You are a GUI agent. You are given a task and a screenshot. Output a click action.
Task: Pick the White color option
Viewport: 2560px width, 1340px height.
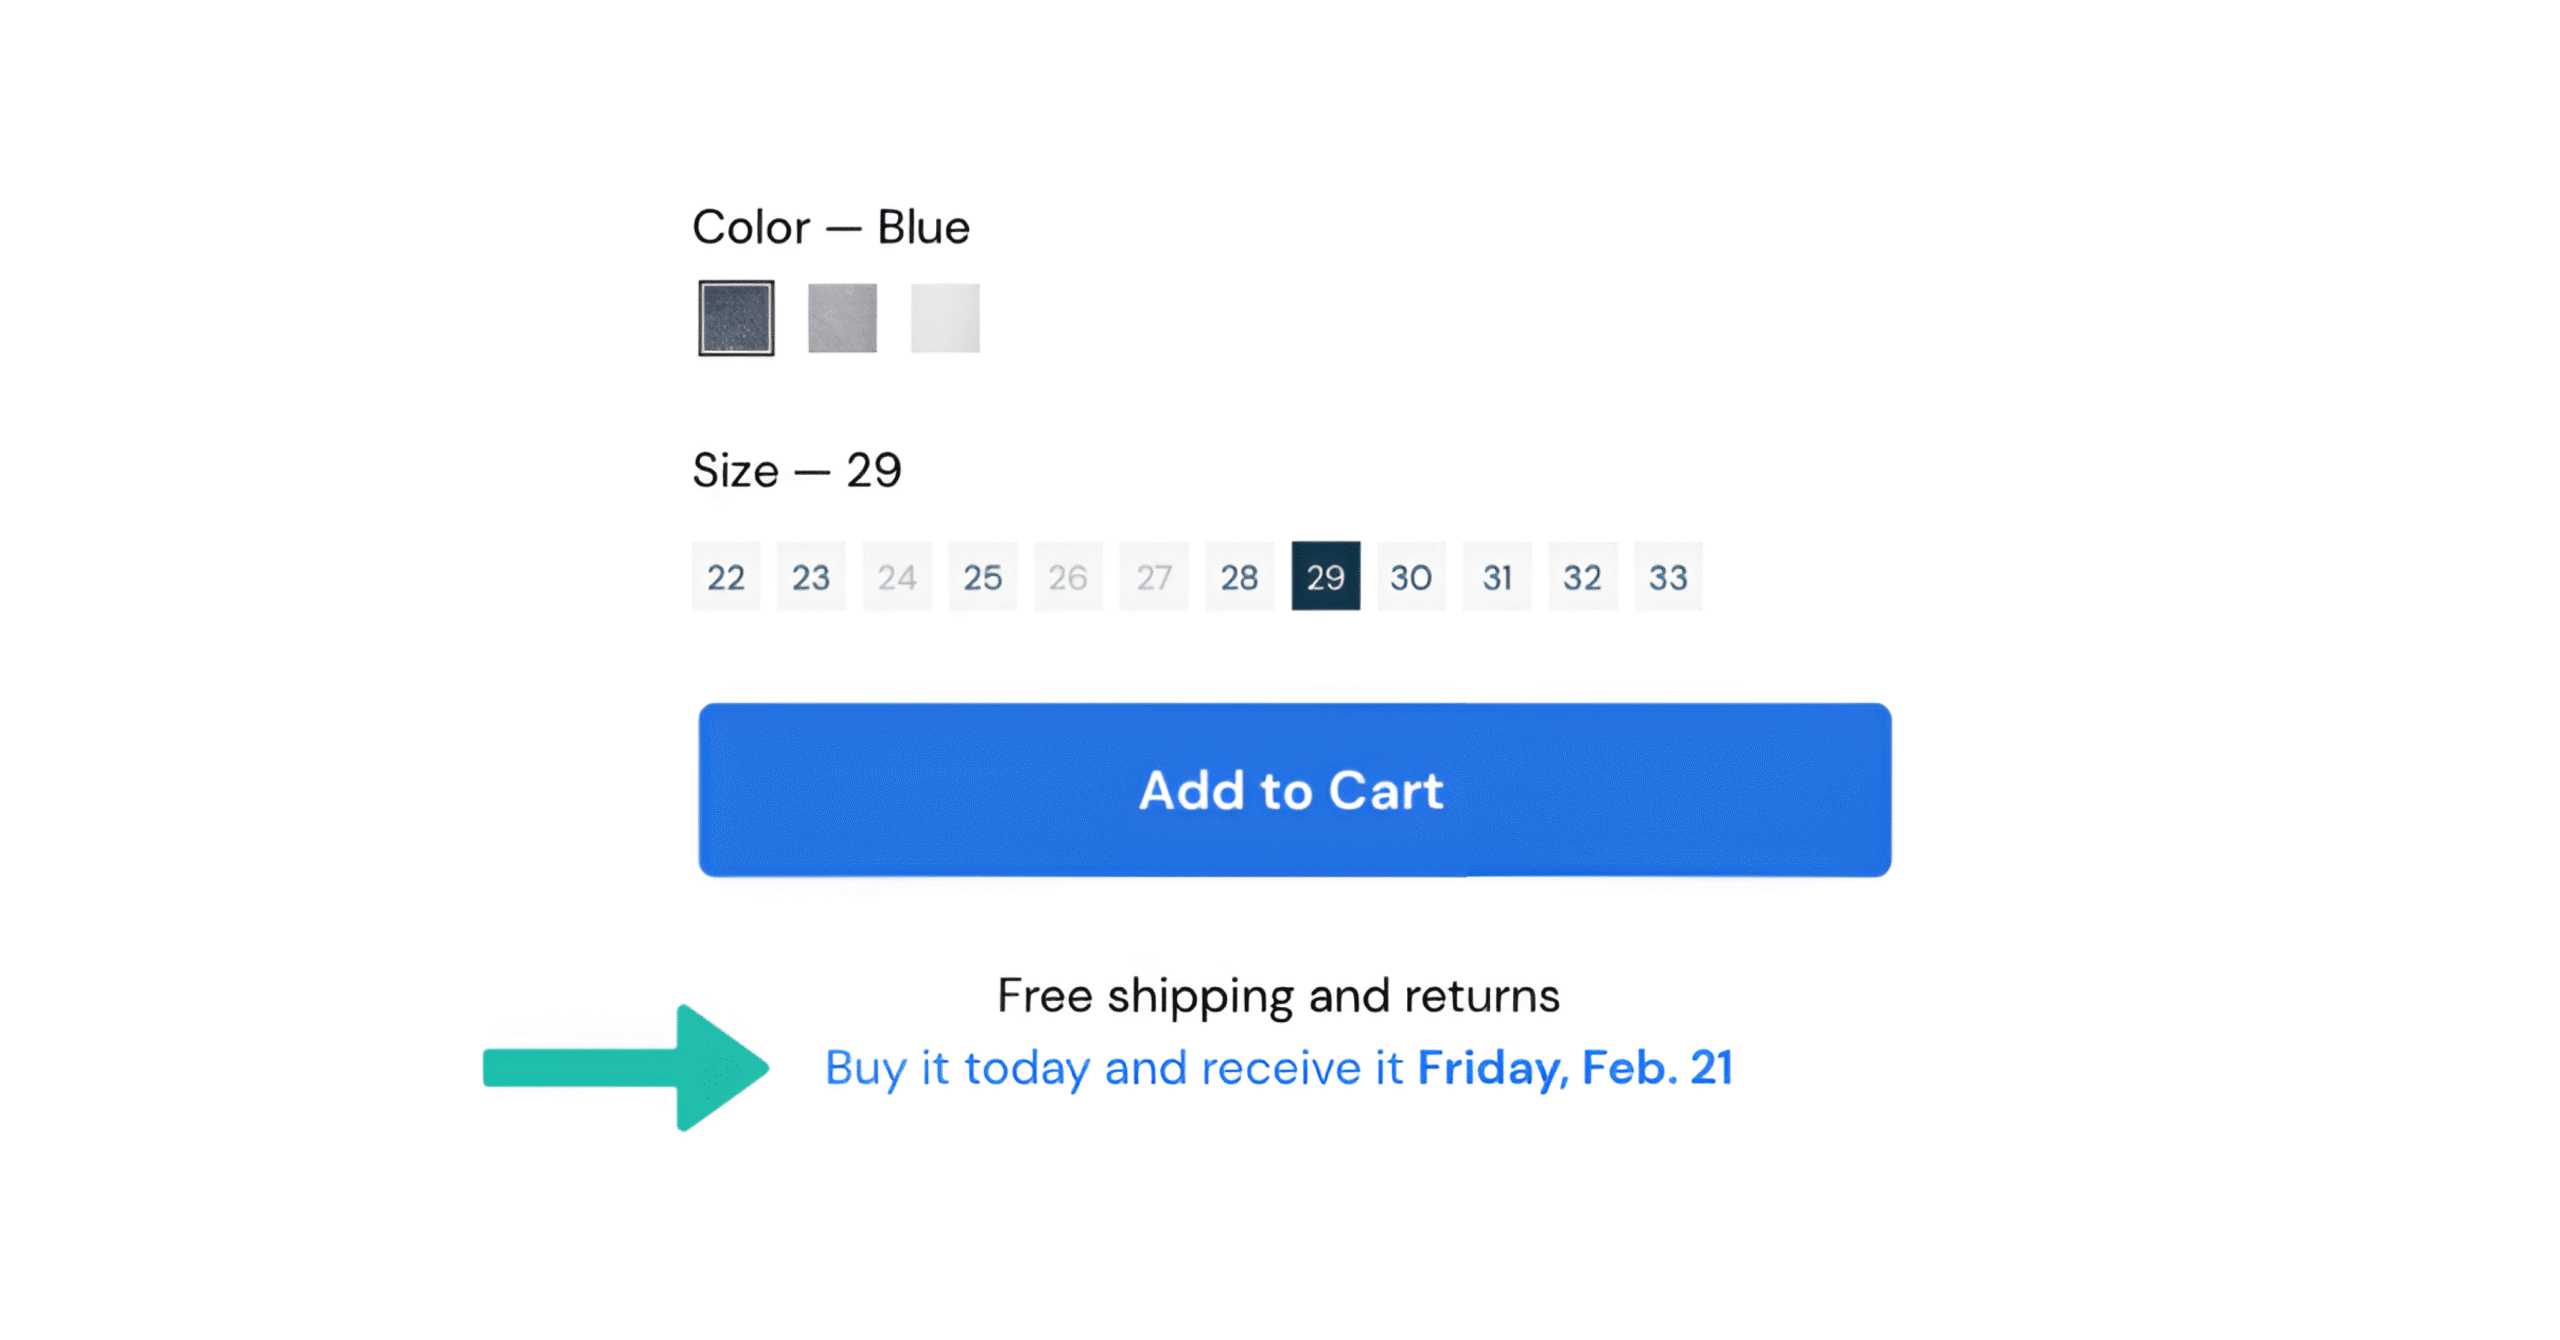pyautogui.click(x=945, y=318)
